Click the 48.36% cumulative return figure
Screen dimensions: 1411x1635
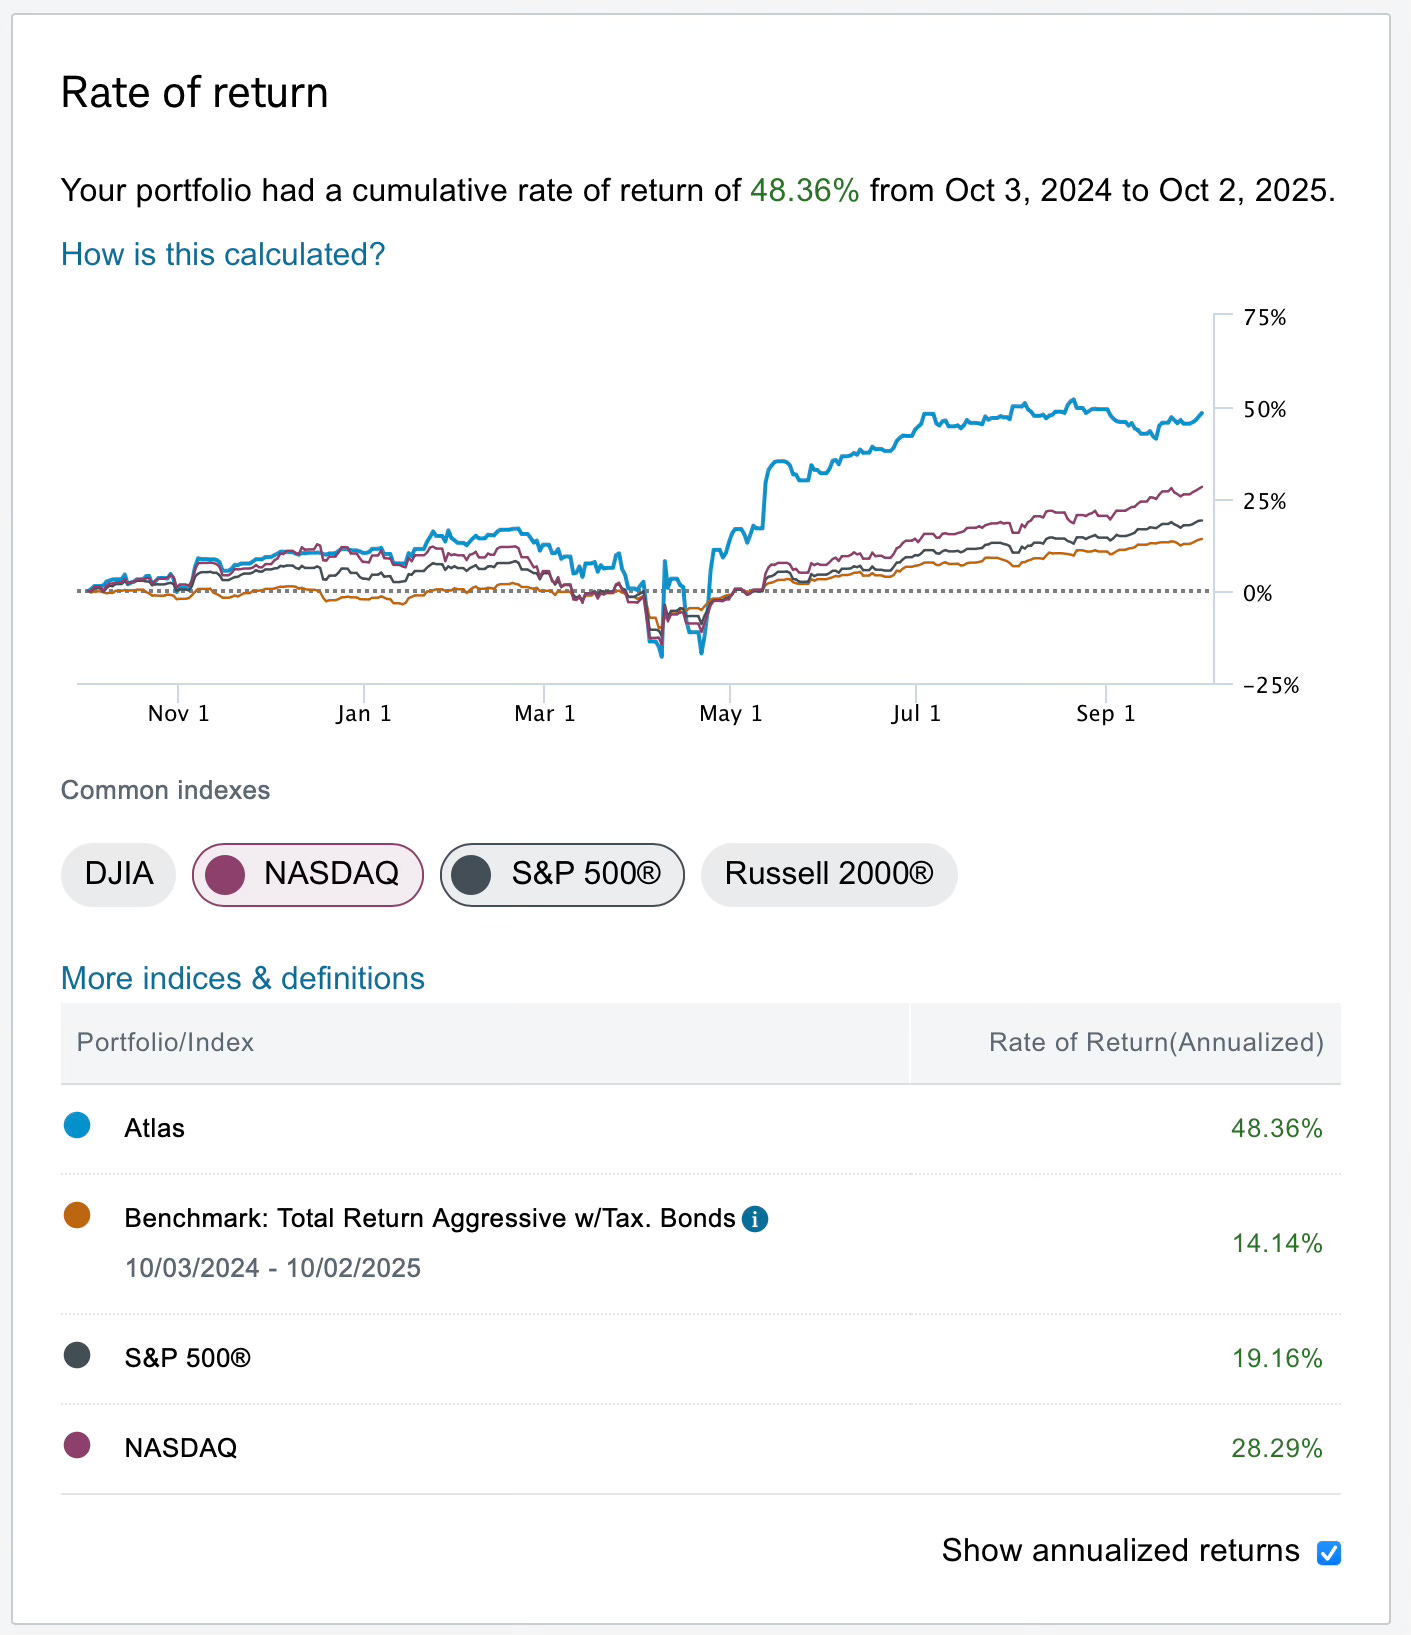[804, 190]
